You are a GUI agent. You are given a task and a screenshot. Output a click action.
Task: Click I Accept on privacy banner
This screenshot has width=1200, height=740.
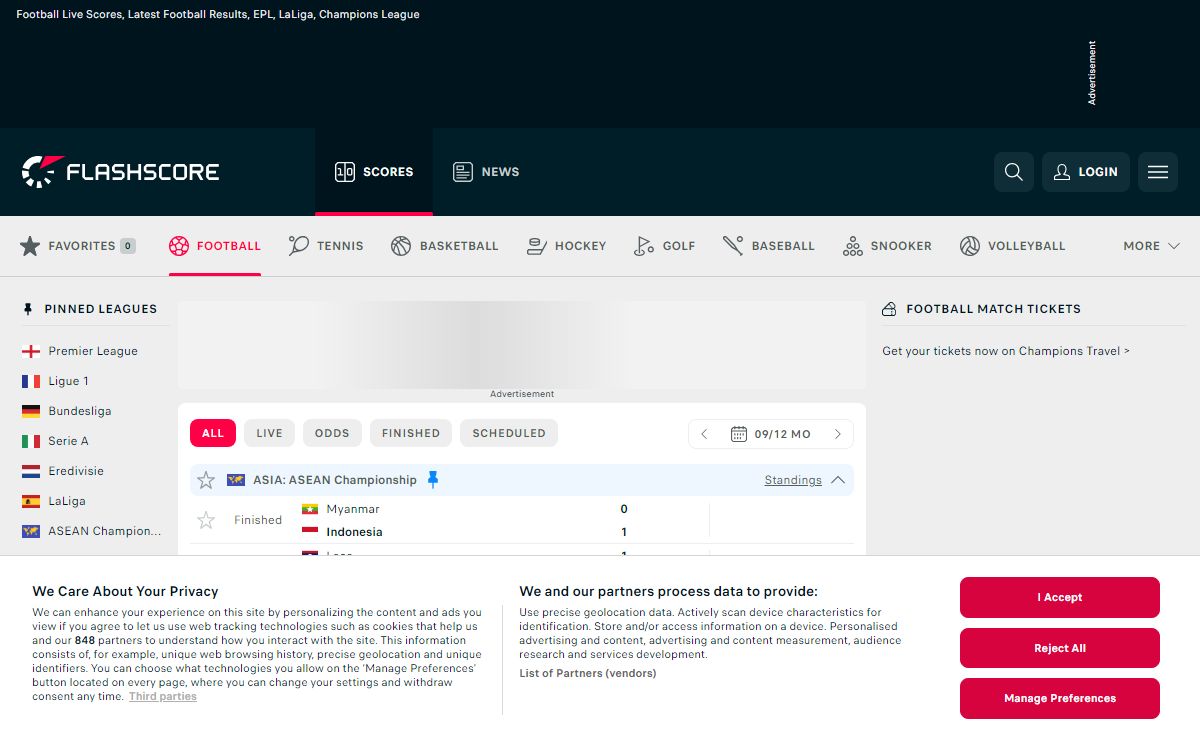1060,598
